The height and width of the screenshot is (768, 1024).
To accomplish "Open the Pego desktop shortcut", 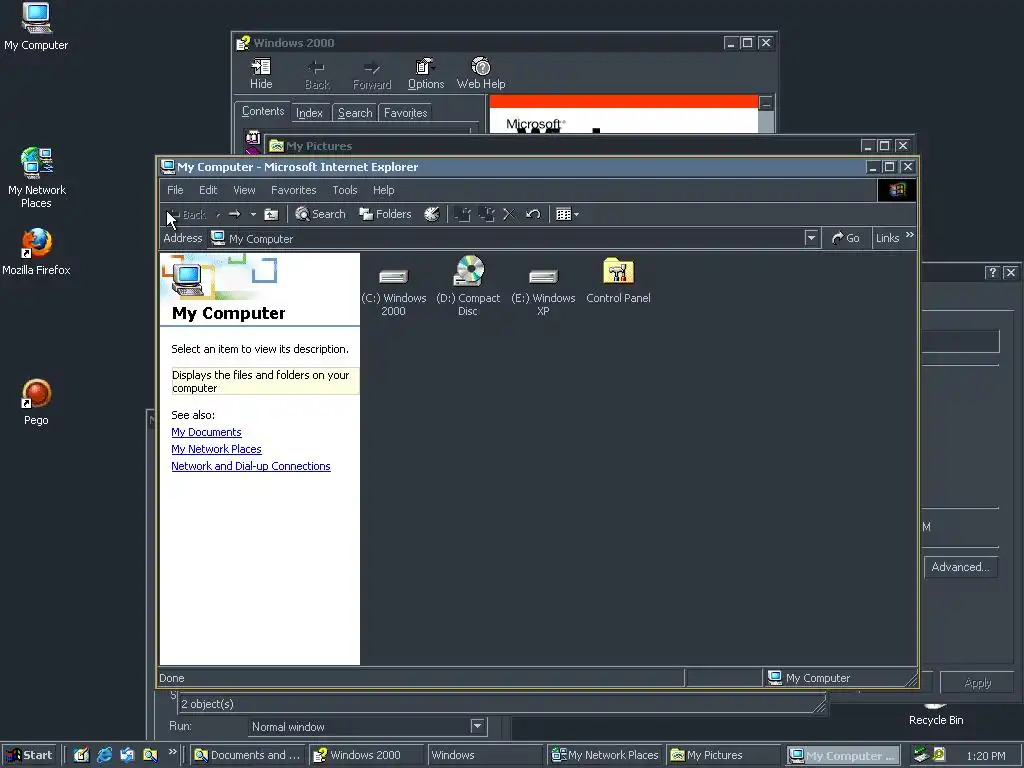I will 36,403.
